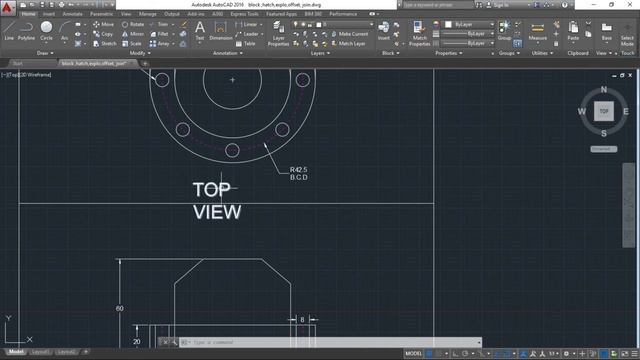This screenshot has height=360, width=640.
Task: Toggle grid display in status bar
Action: tap(429, 353)
